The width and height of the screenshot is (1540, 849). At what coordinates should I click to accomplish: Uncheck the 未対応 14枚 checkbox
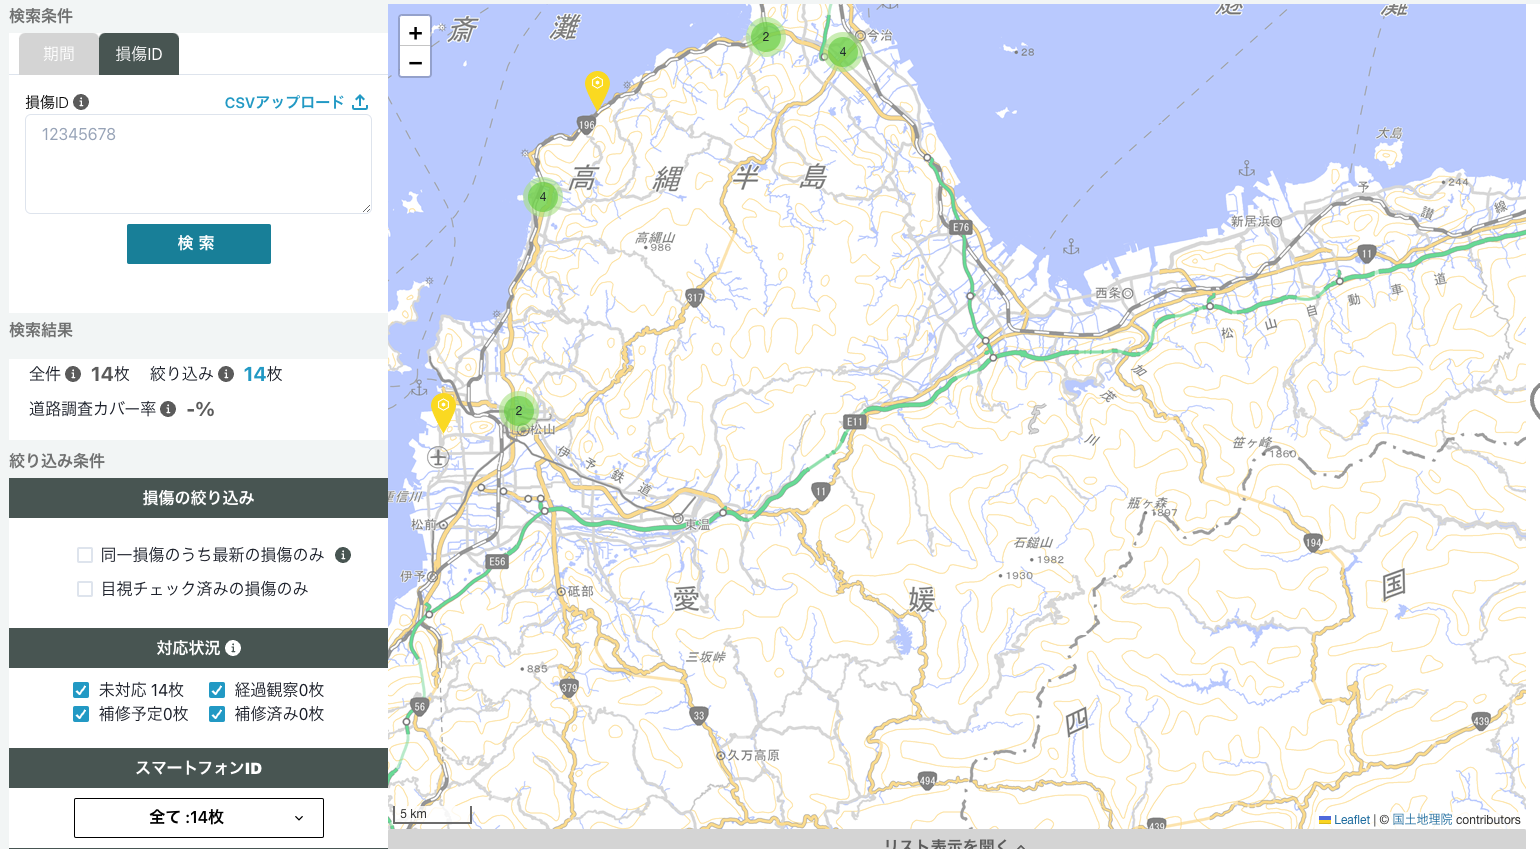pos(81,690)
